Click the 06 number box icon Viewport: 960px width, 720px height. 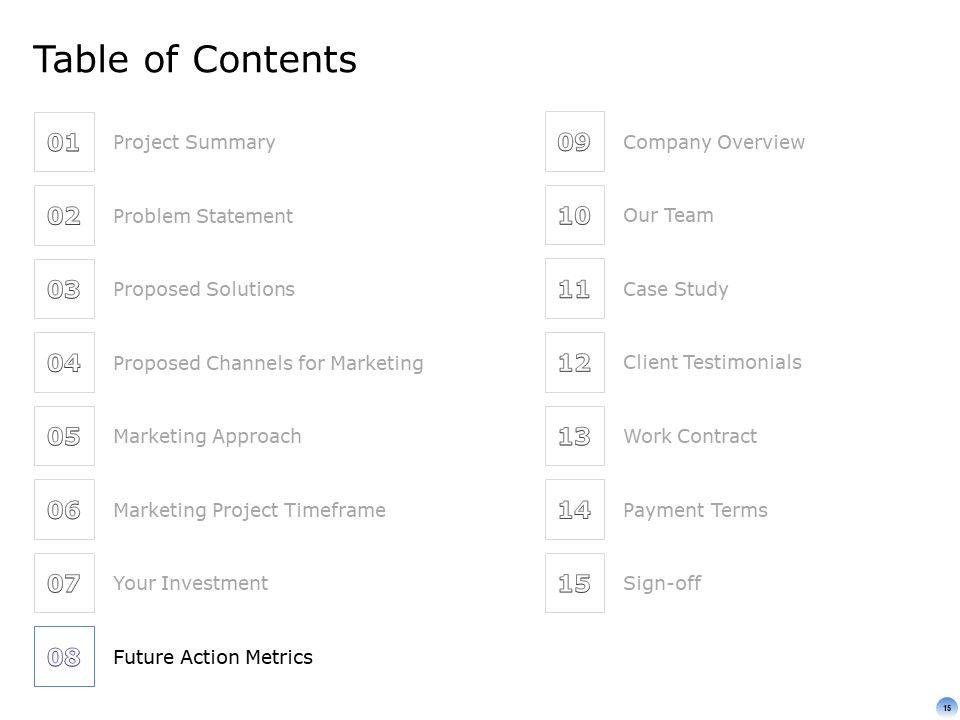[x=64, y=509]
